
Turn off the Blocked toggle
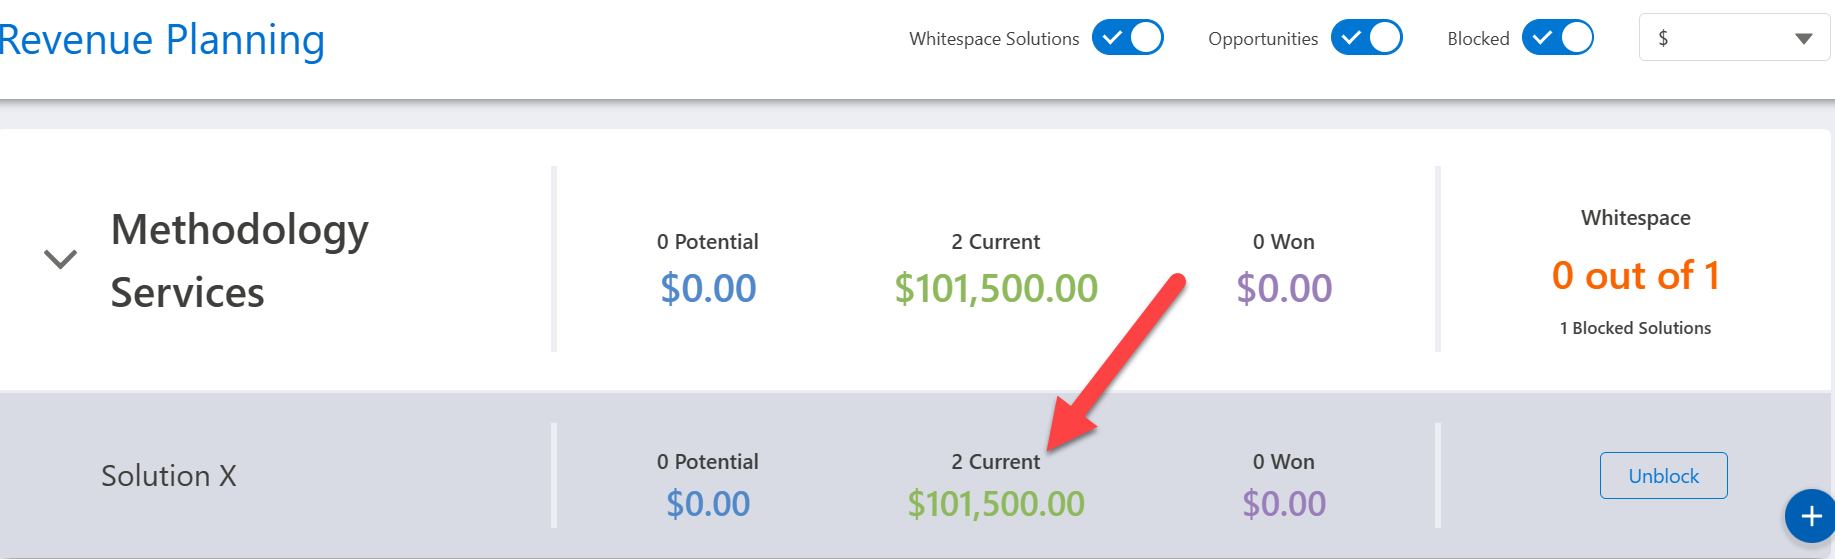coord(1557,38)
